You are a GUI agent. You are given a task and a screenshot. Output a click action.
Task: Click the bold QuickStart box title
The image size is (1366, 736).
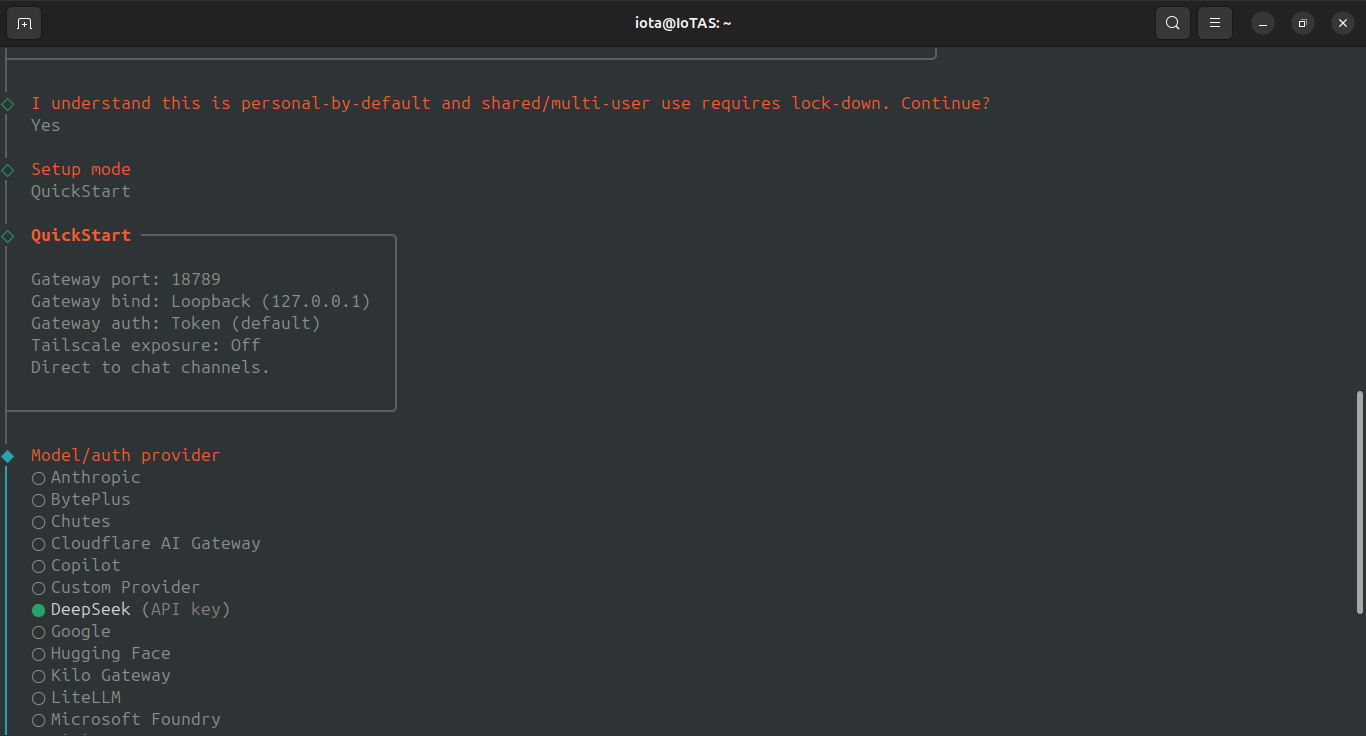coord(81,235)
